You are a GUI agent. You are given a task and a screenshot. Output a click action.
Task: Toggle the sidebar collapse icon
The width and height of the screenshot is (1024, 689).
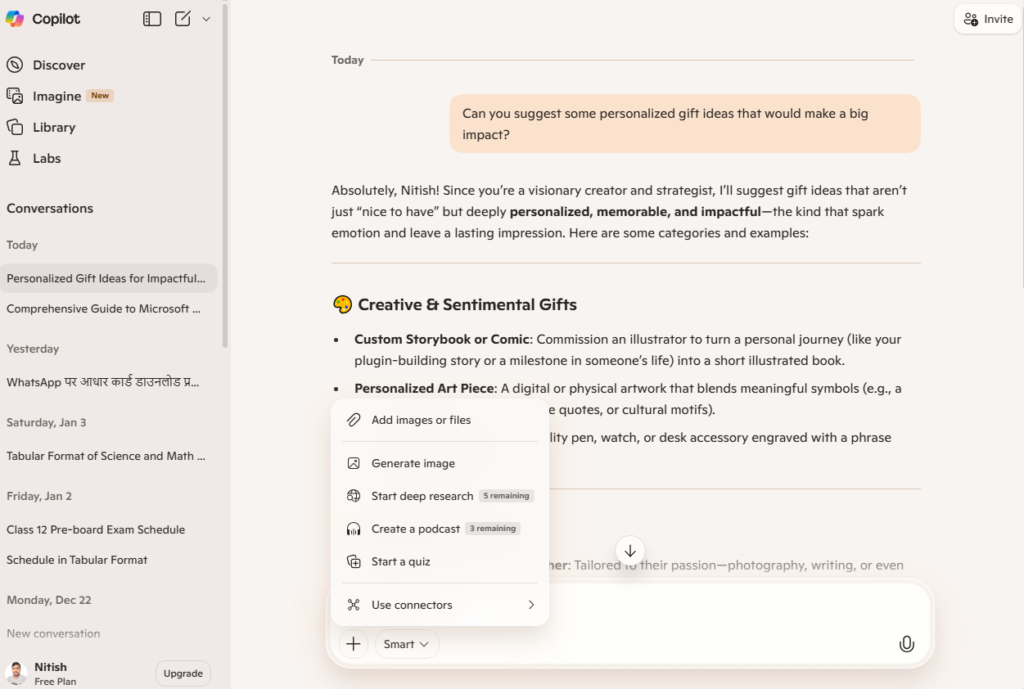152,19
